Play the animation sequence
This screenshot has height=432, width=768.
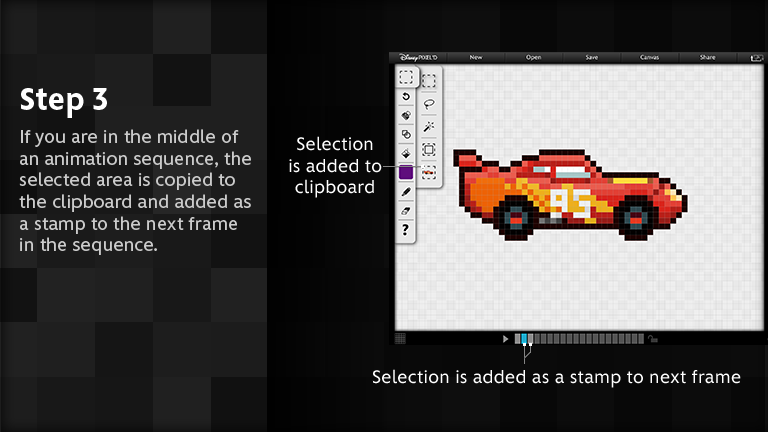point(505,338)
